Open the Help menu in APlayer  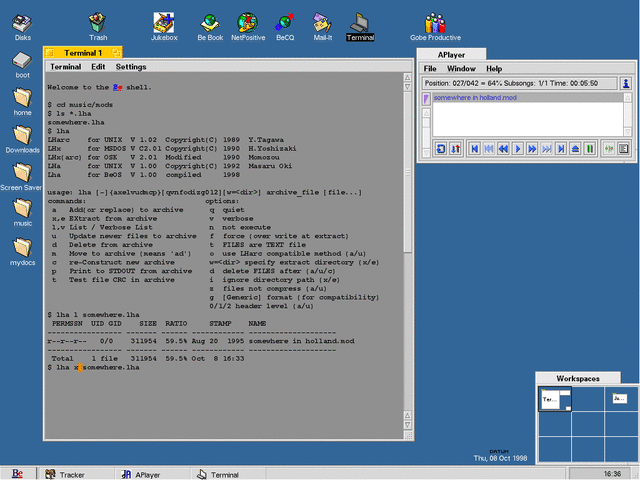[x=494, y=69]
